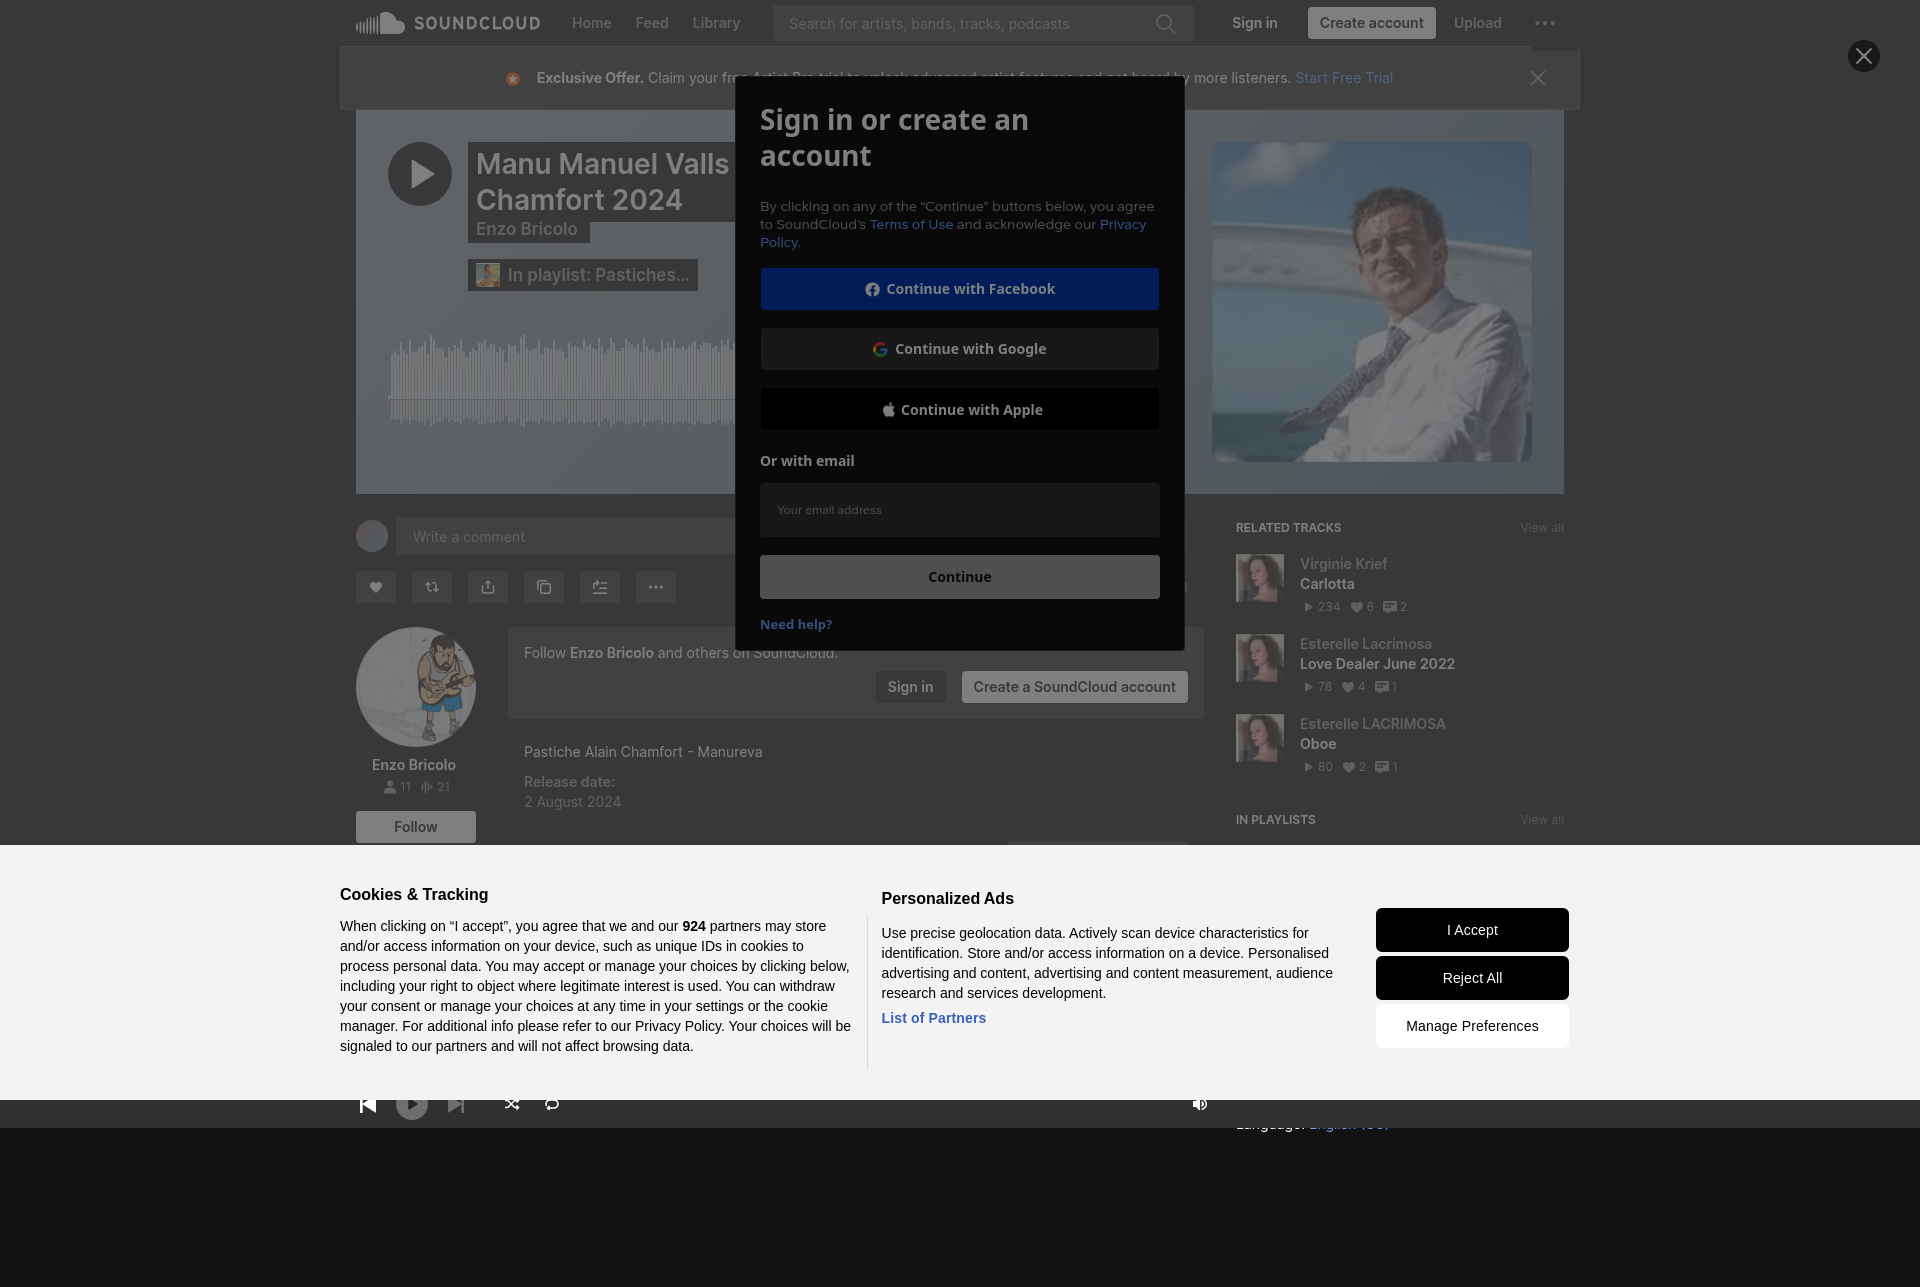This screenshot has width=1920, height=1287.
Task: View all related tracks
Action: point(1542,528)
